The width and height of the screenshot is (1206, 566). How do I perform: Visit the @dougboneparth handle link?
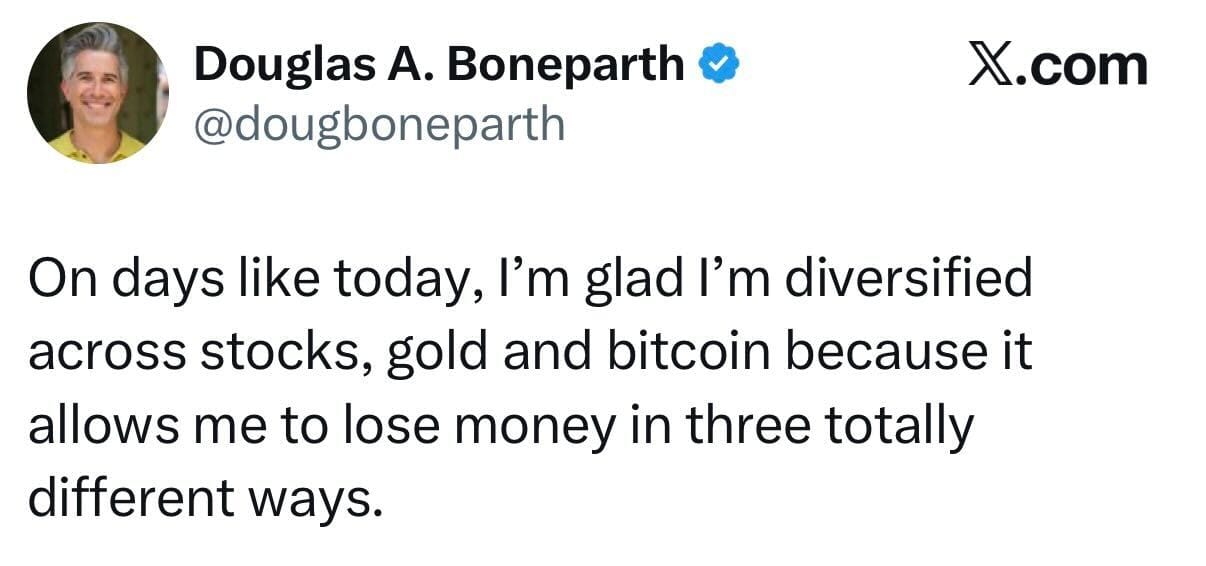tap(379, 124)
